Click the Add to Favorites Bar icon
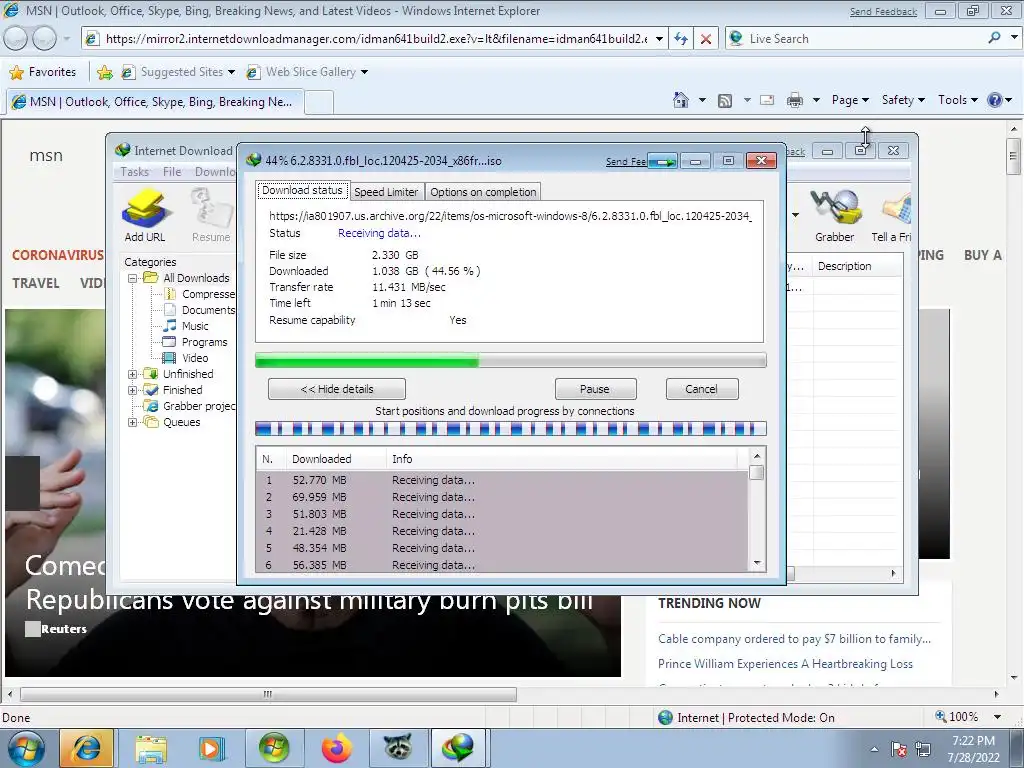Viewport: 1024px width, 768px height. (x=104, y=72)
